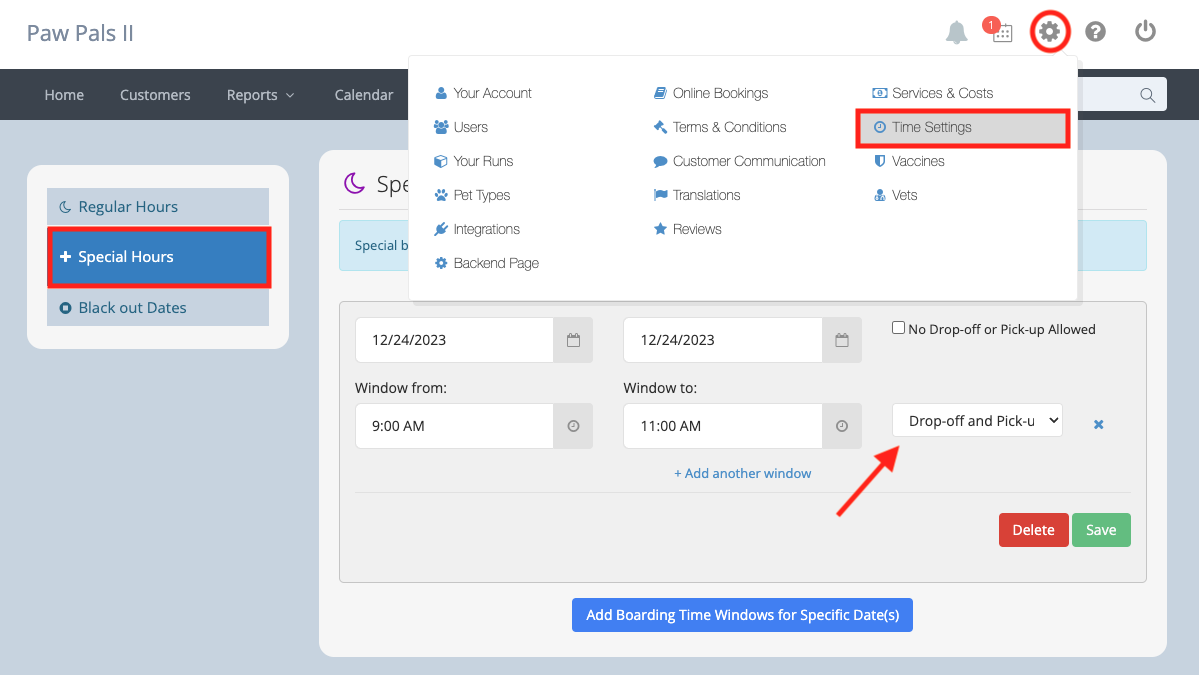Open Services & Costs settings
This screenshot has height=675, width=1199.
pyautogui.click(x=933, y=93)
